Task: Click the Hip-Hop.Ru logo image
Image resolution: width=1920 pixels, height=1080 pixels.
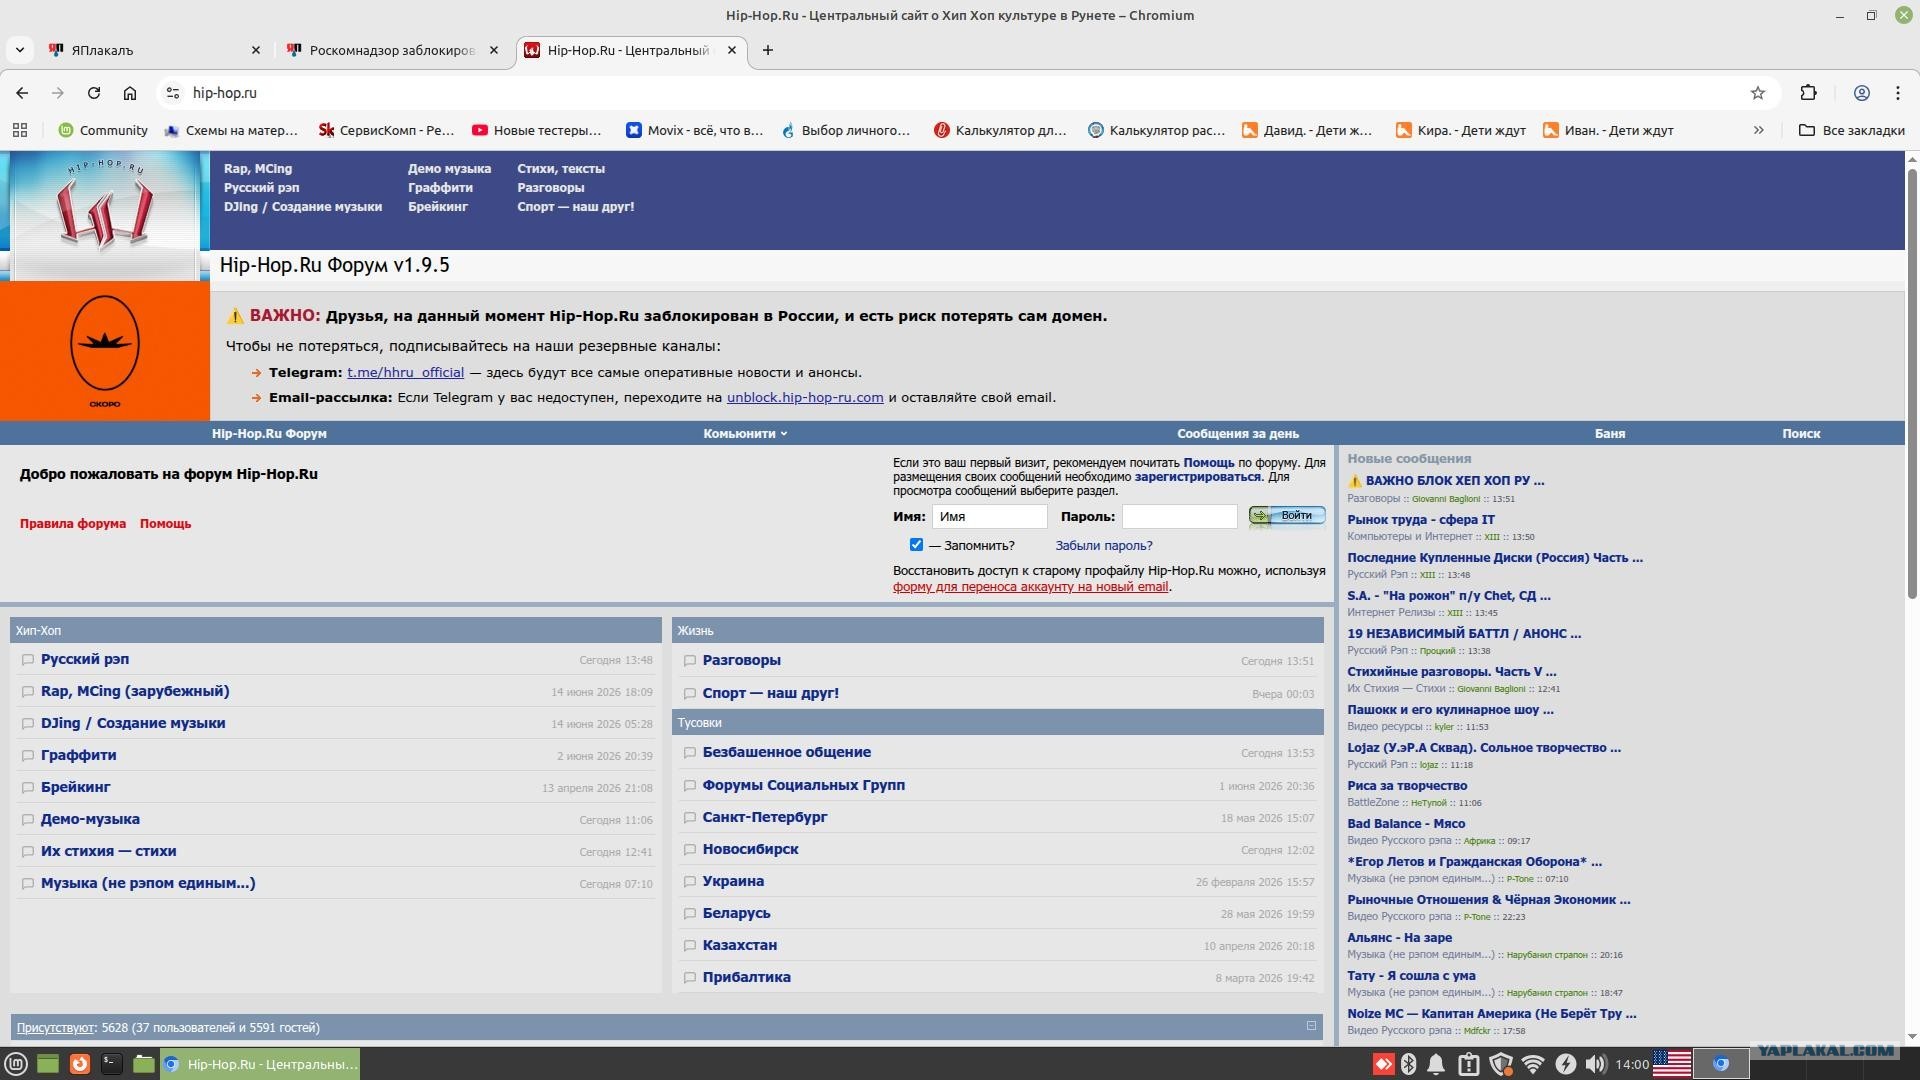Action: click(105, 215)
